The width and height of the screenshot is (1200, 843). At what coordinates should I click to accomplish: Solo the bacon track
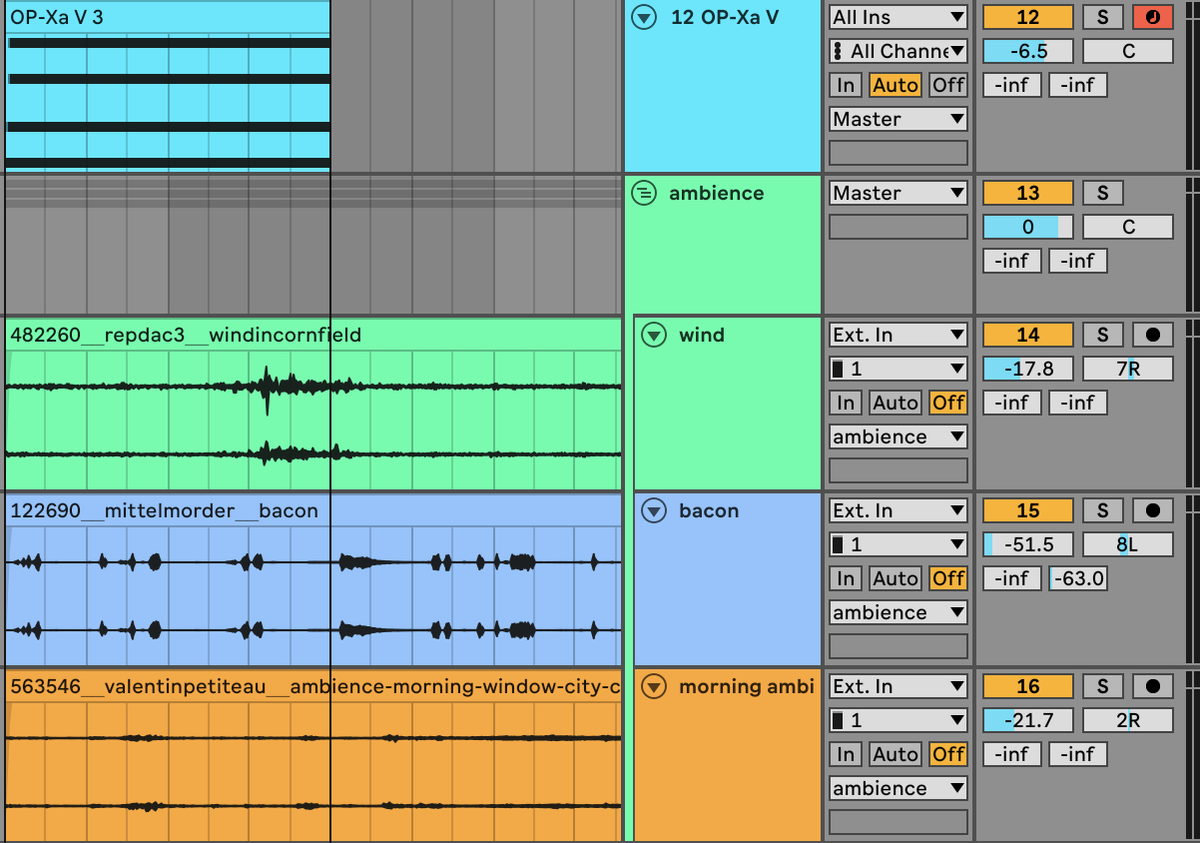(x=1103, y=510)
